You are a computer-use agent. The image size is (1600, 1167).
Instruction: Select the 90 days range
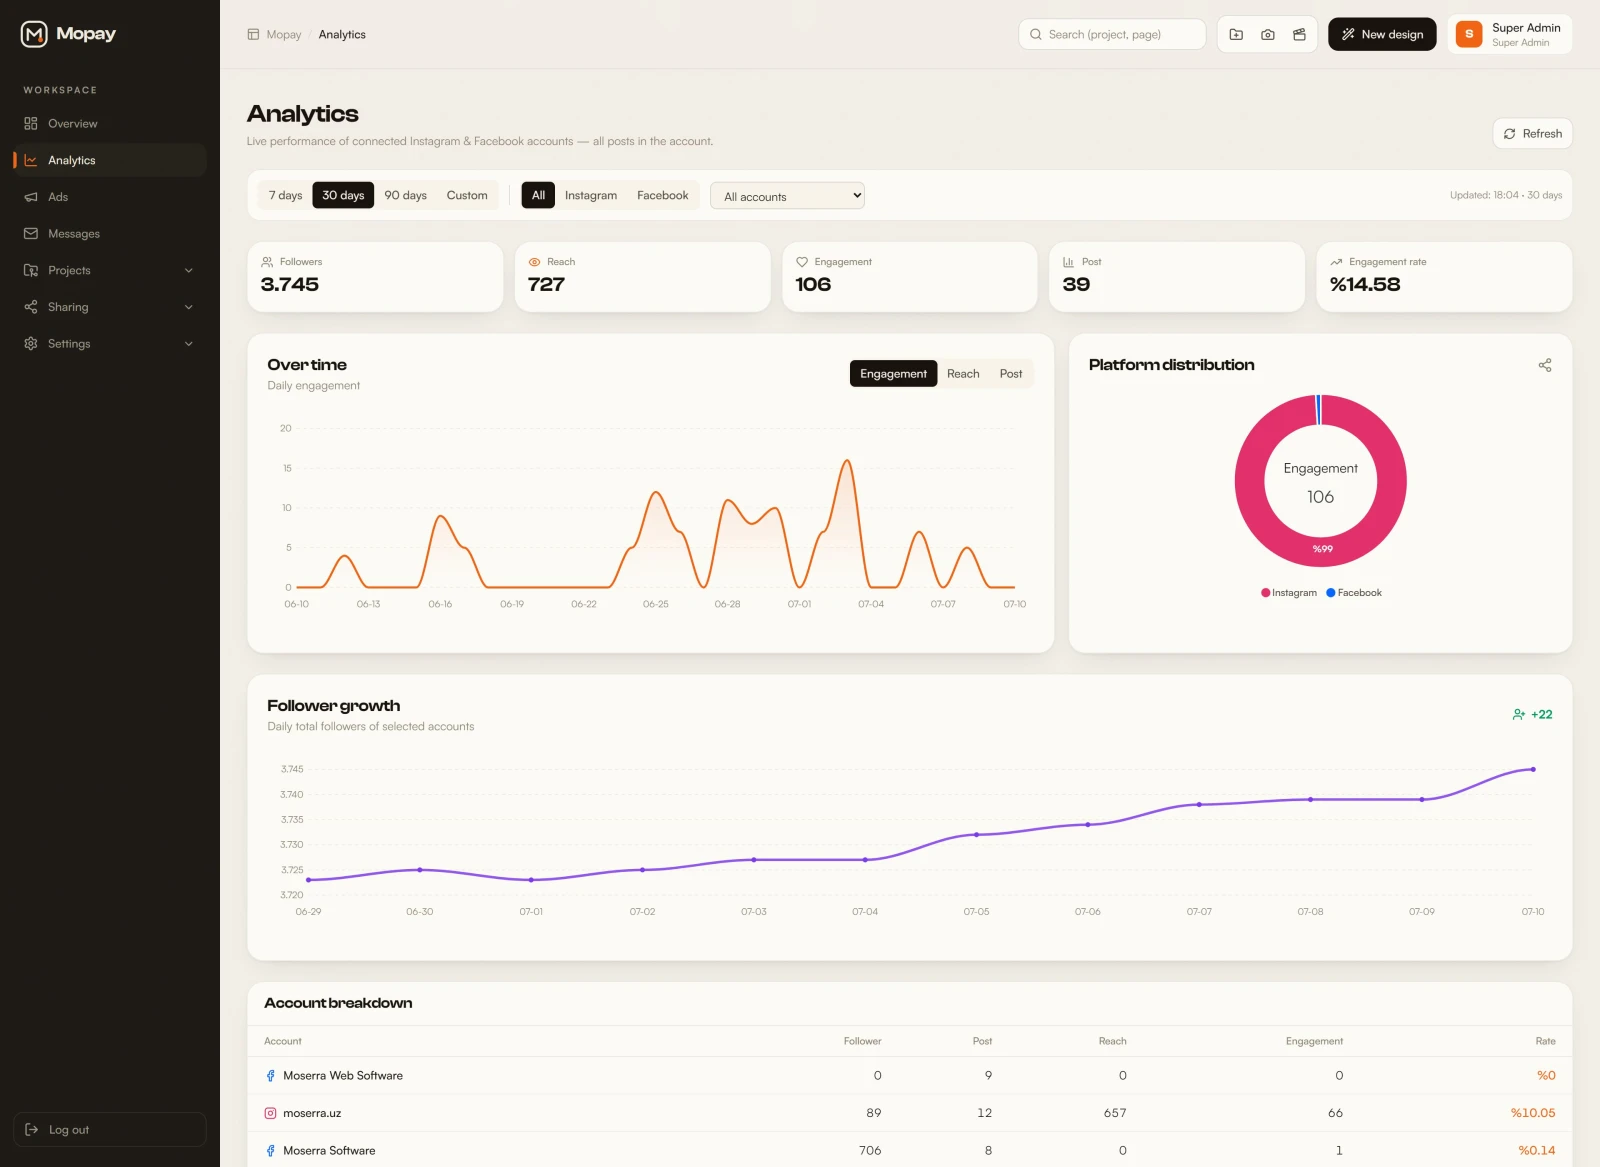[x=406, y=195]
